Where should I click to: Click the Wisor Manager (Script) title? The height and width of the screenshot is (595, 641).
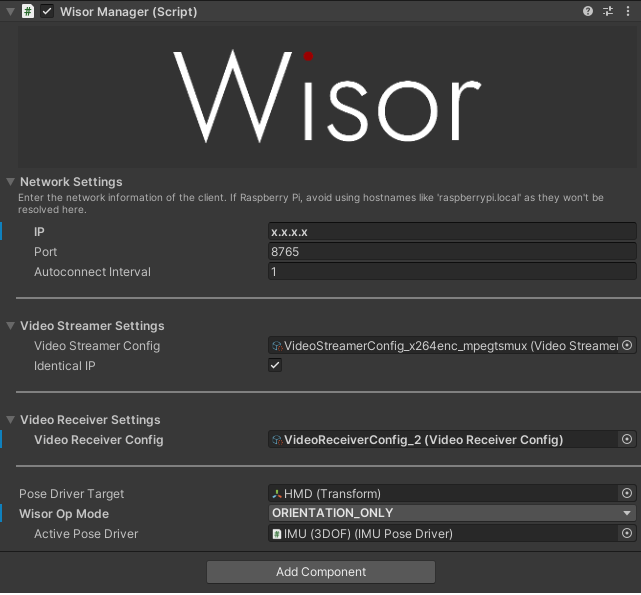(128, 11)
